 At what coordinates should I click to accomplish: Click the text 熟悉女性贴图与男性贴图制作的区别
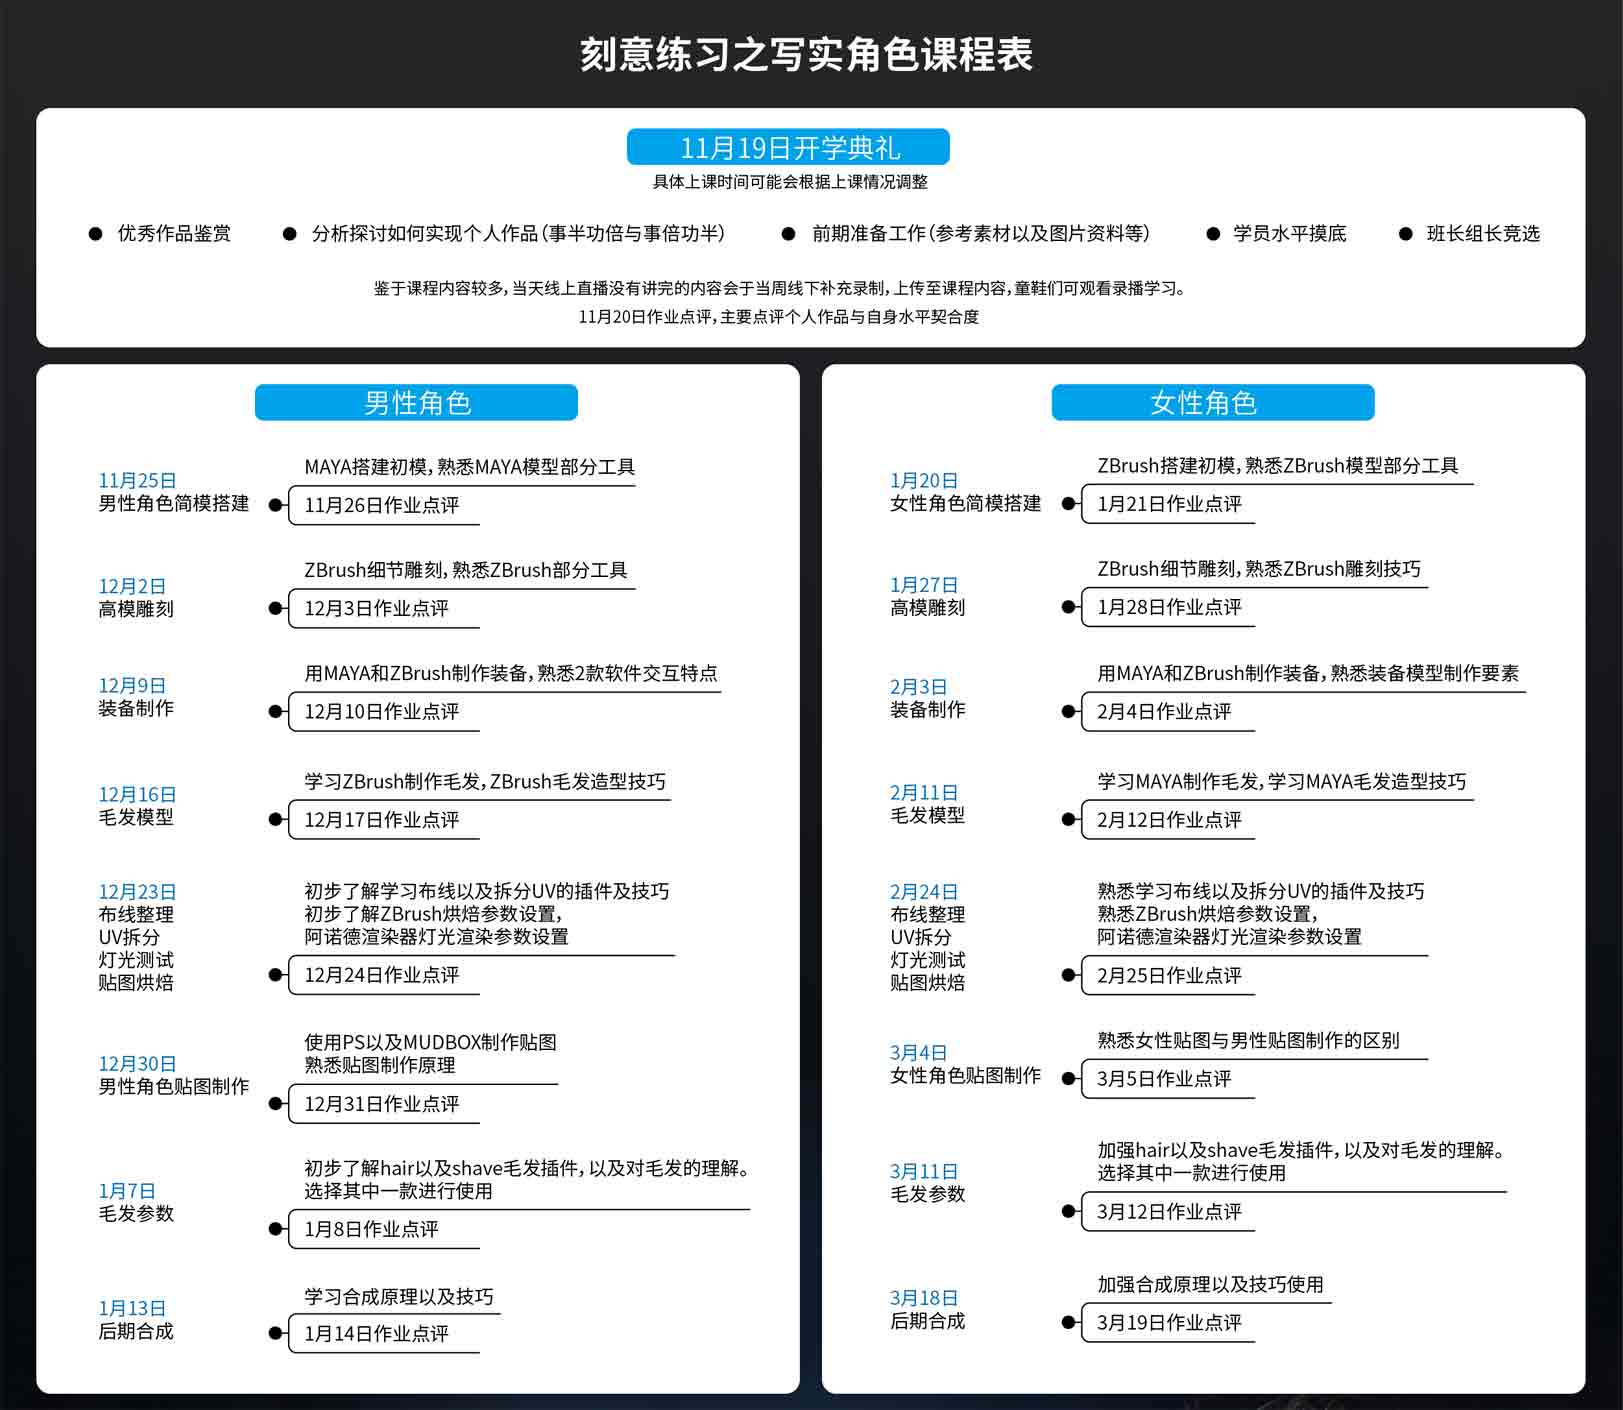pyautogui.click(x=1248, y=1040)
